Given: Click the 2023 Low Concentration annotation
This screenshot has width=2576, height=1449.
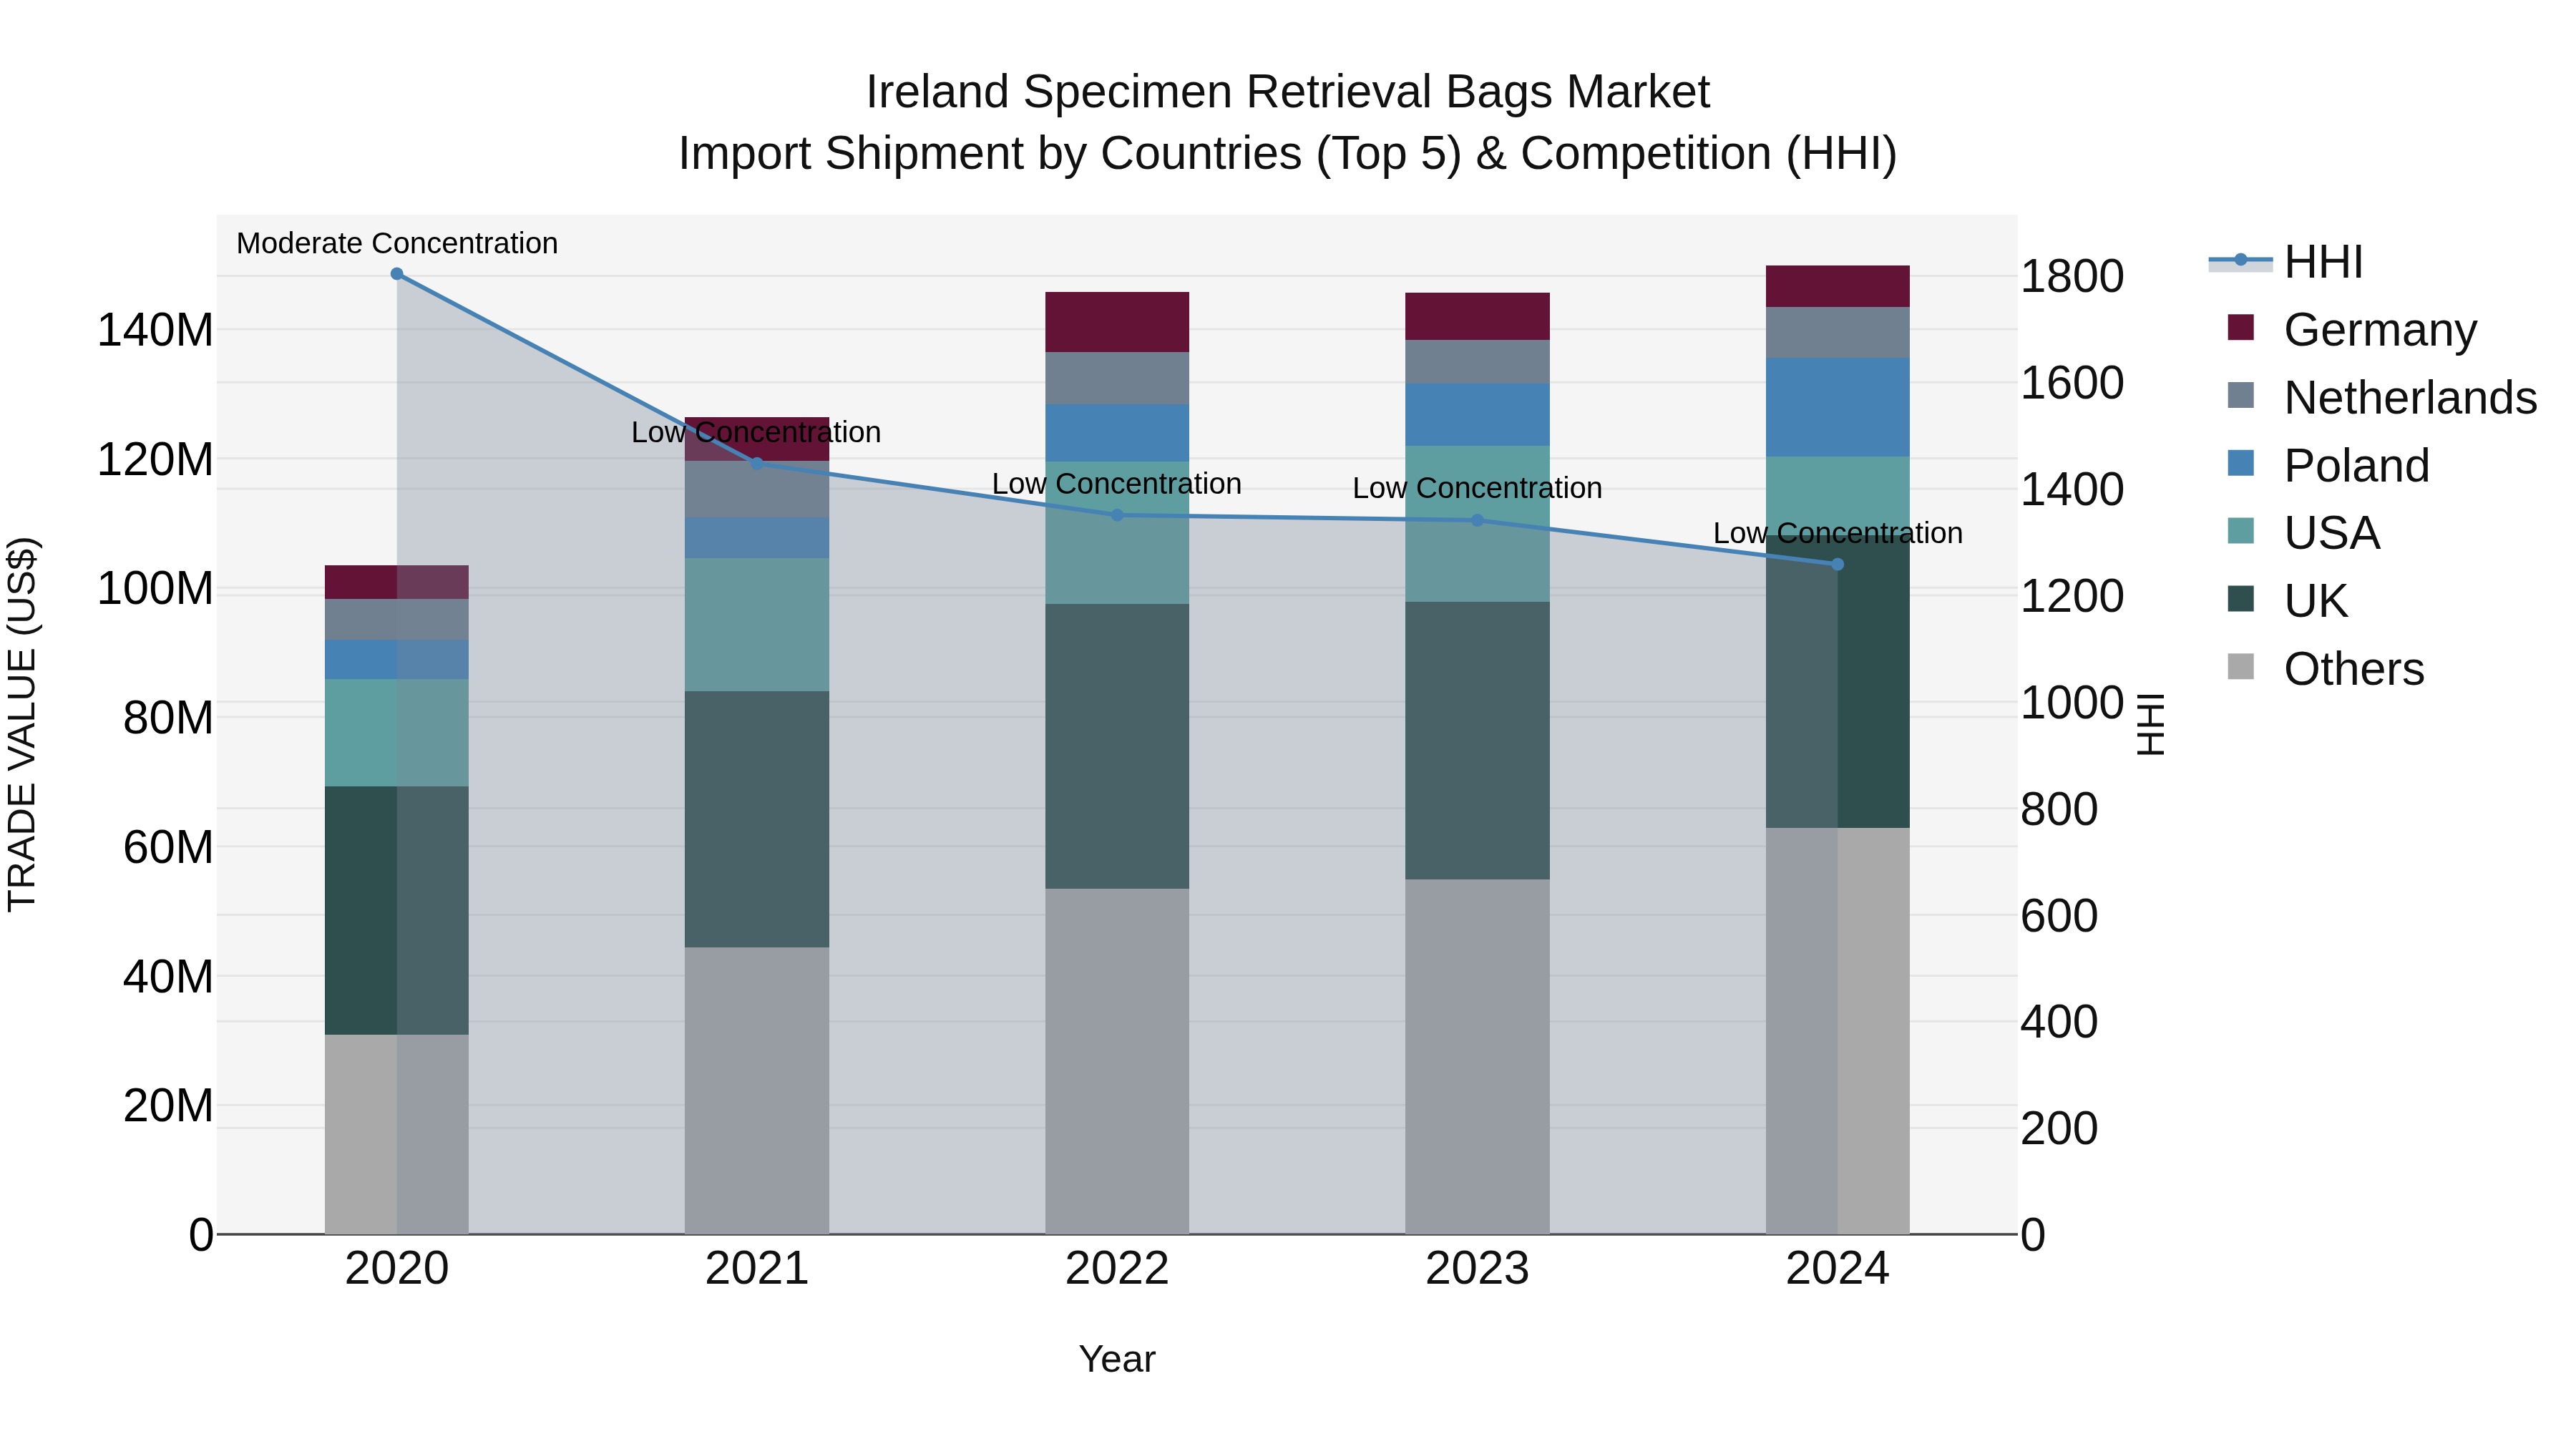Looking at the screenshot, I should pyautogui.click(x=1477, y=488).
